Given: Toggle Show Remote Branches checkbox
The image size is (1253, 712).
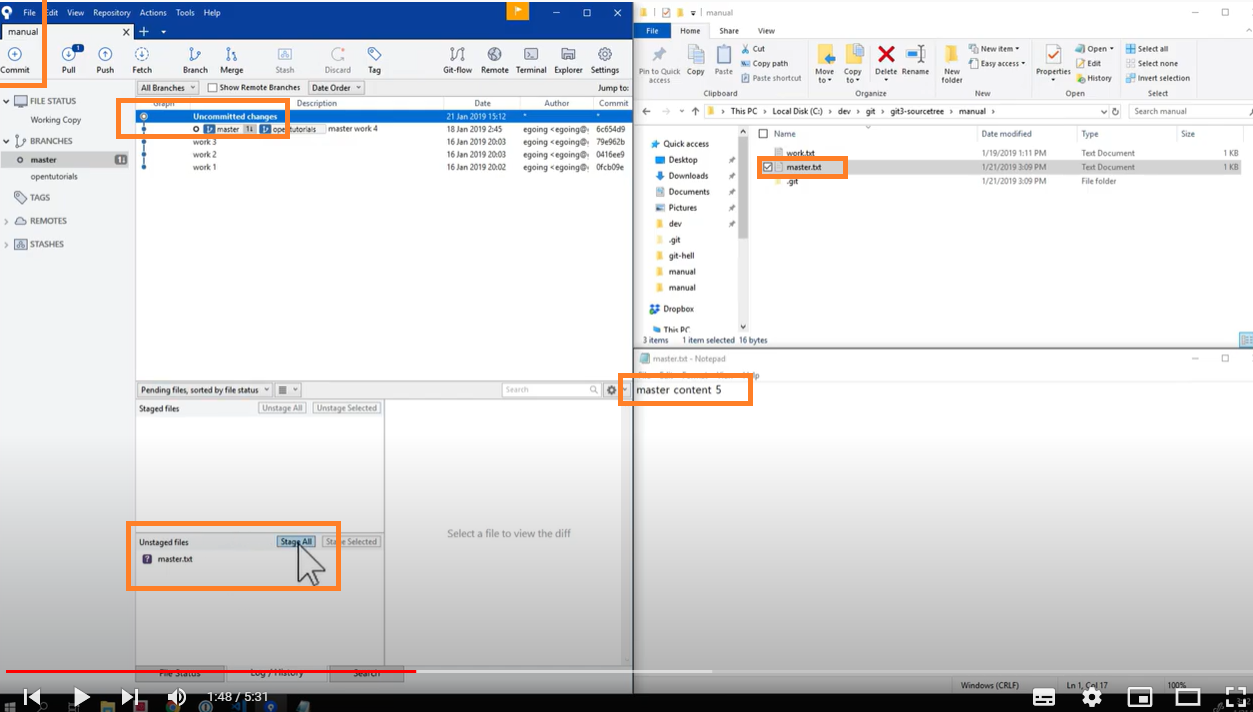Looking at the screenshot, I should click(212, 88).
